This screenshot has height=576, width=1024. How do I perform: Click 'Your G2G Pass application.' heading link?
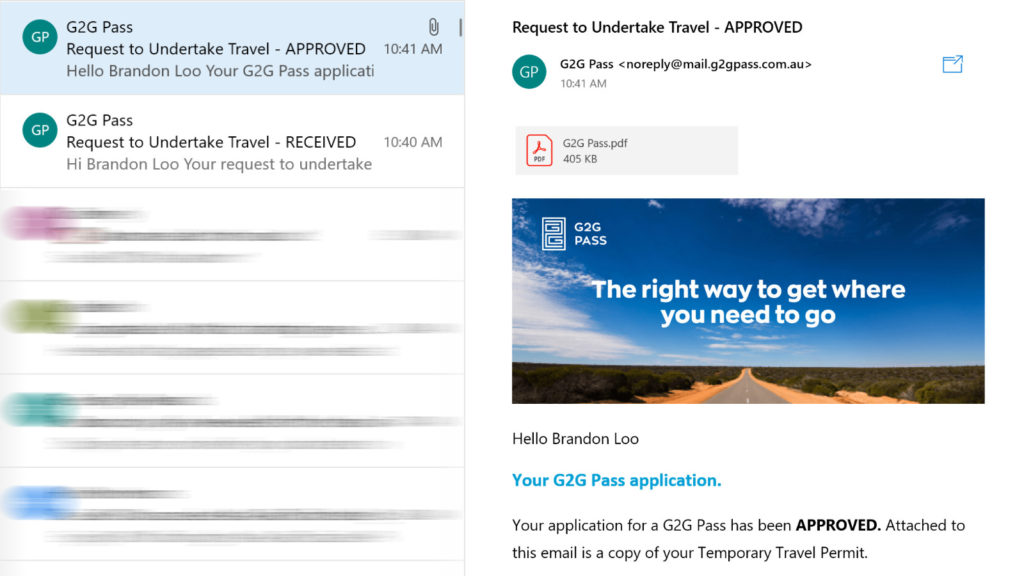(x=616, y=480)
